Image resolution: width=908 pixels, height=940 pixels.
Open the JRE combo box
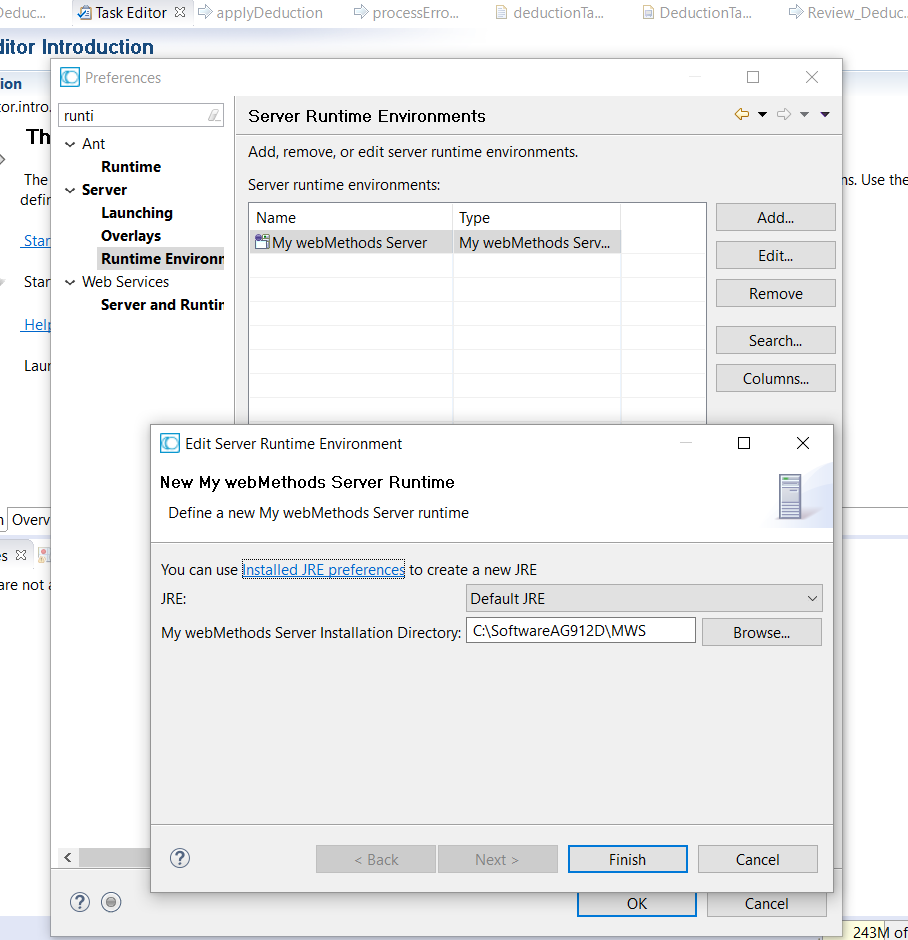(644, 598)
